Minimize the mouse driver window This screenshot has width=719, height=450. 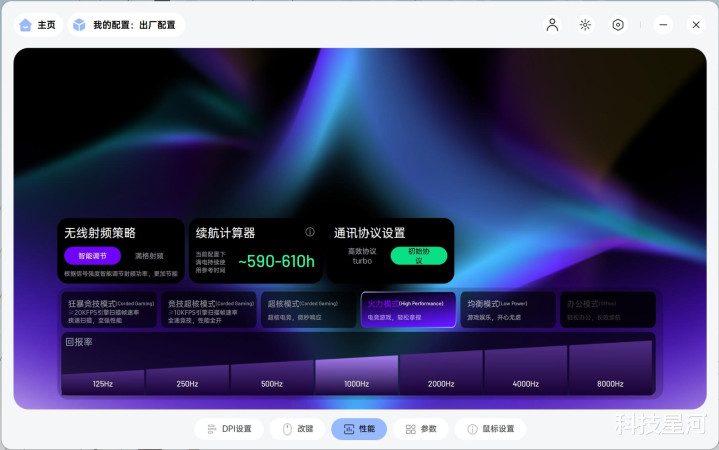663,25
